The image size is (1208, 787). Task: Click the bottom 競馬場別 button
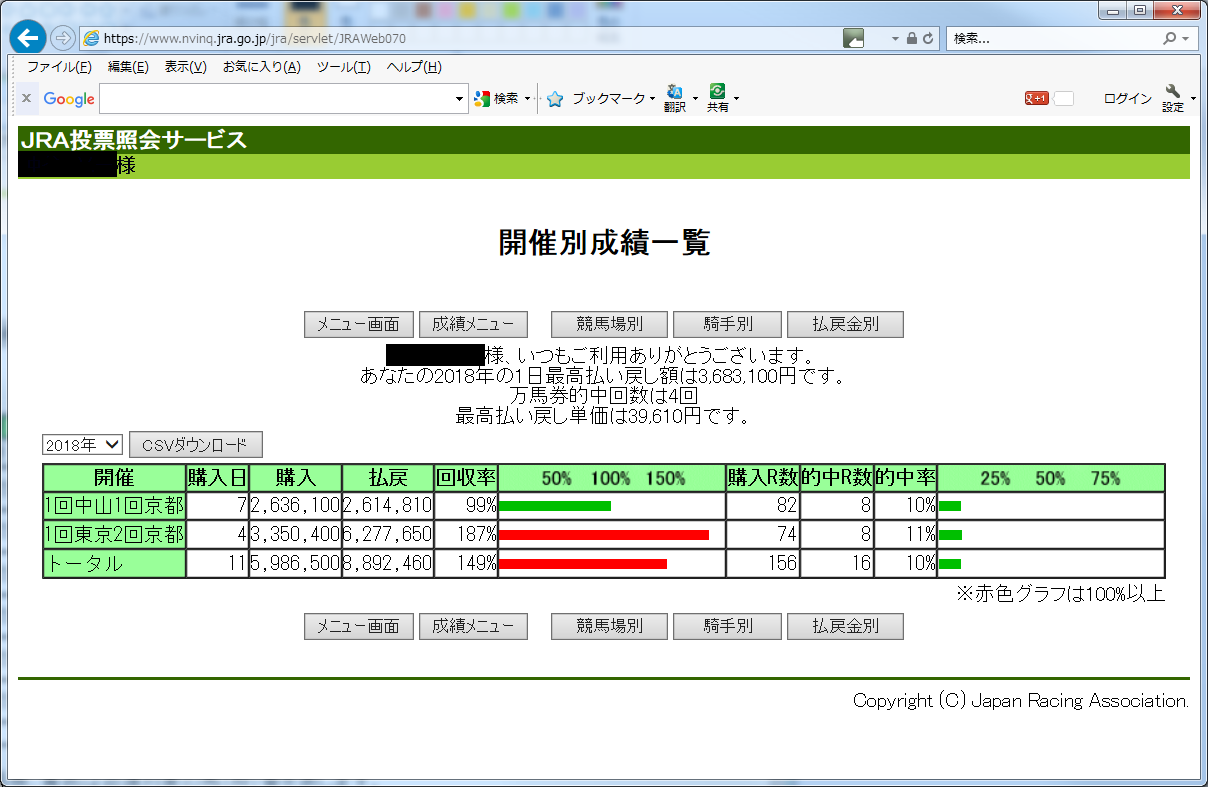[x=609, y=626]
